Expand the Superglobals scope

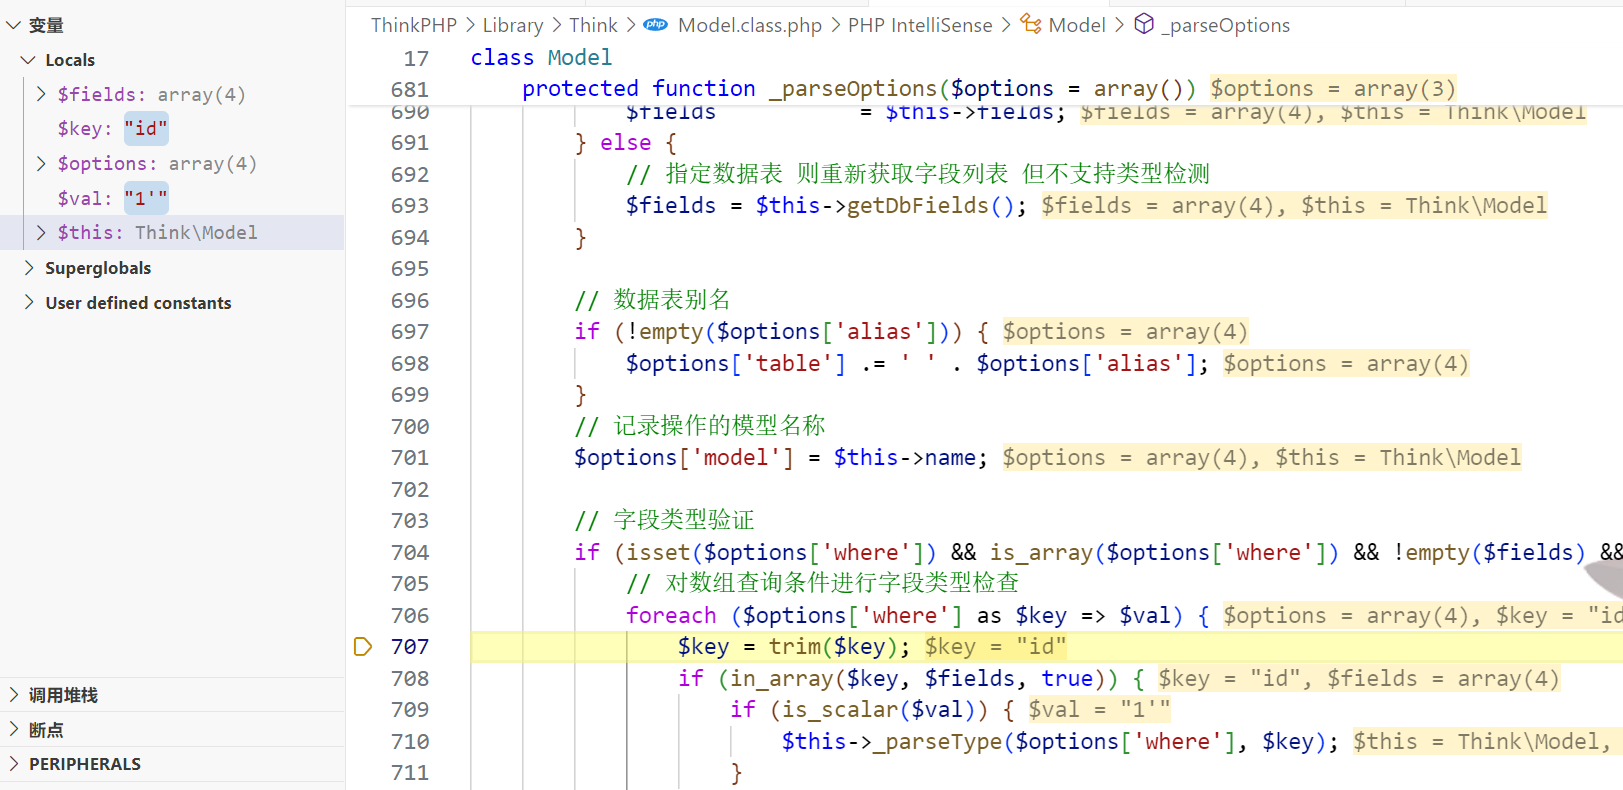click(x=28, y=268)
